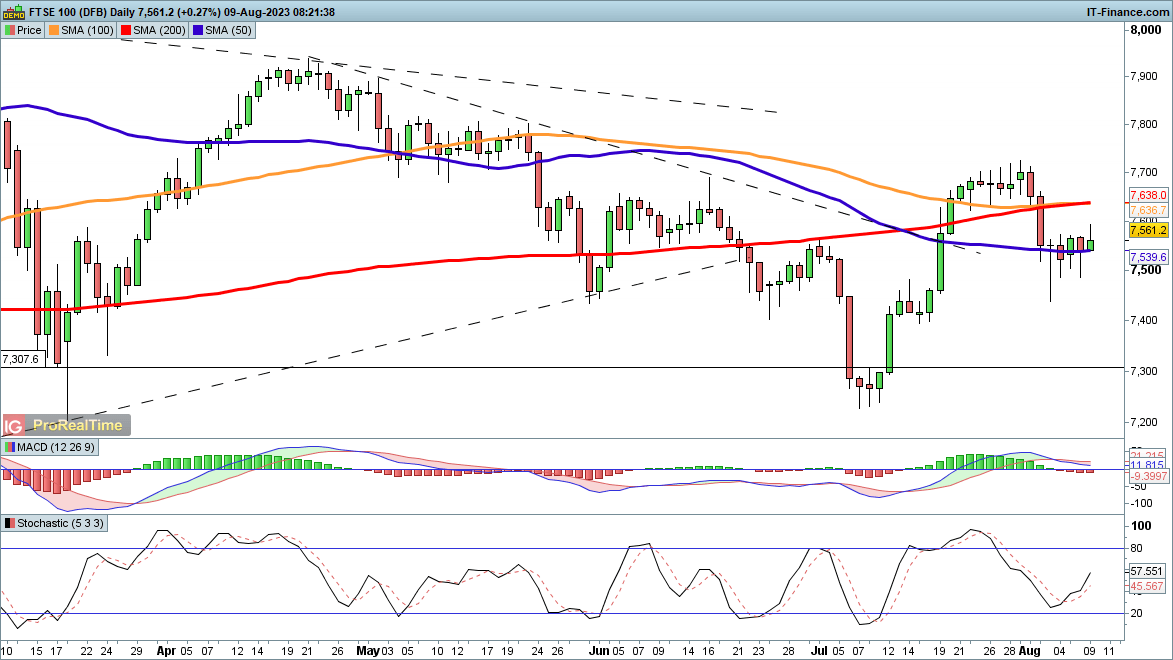Click the May label on the time axis
Viewport: 1173px width, 660px height.
369,649
